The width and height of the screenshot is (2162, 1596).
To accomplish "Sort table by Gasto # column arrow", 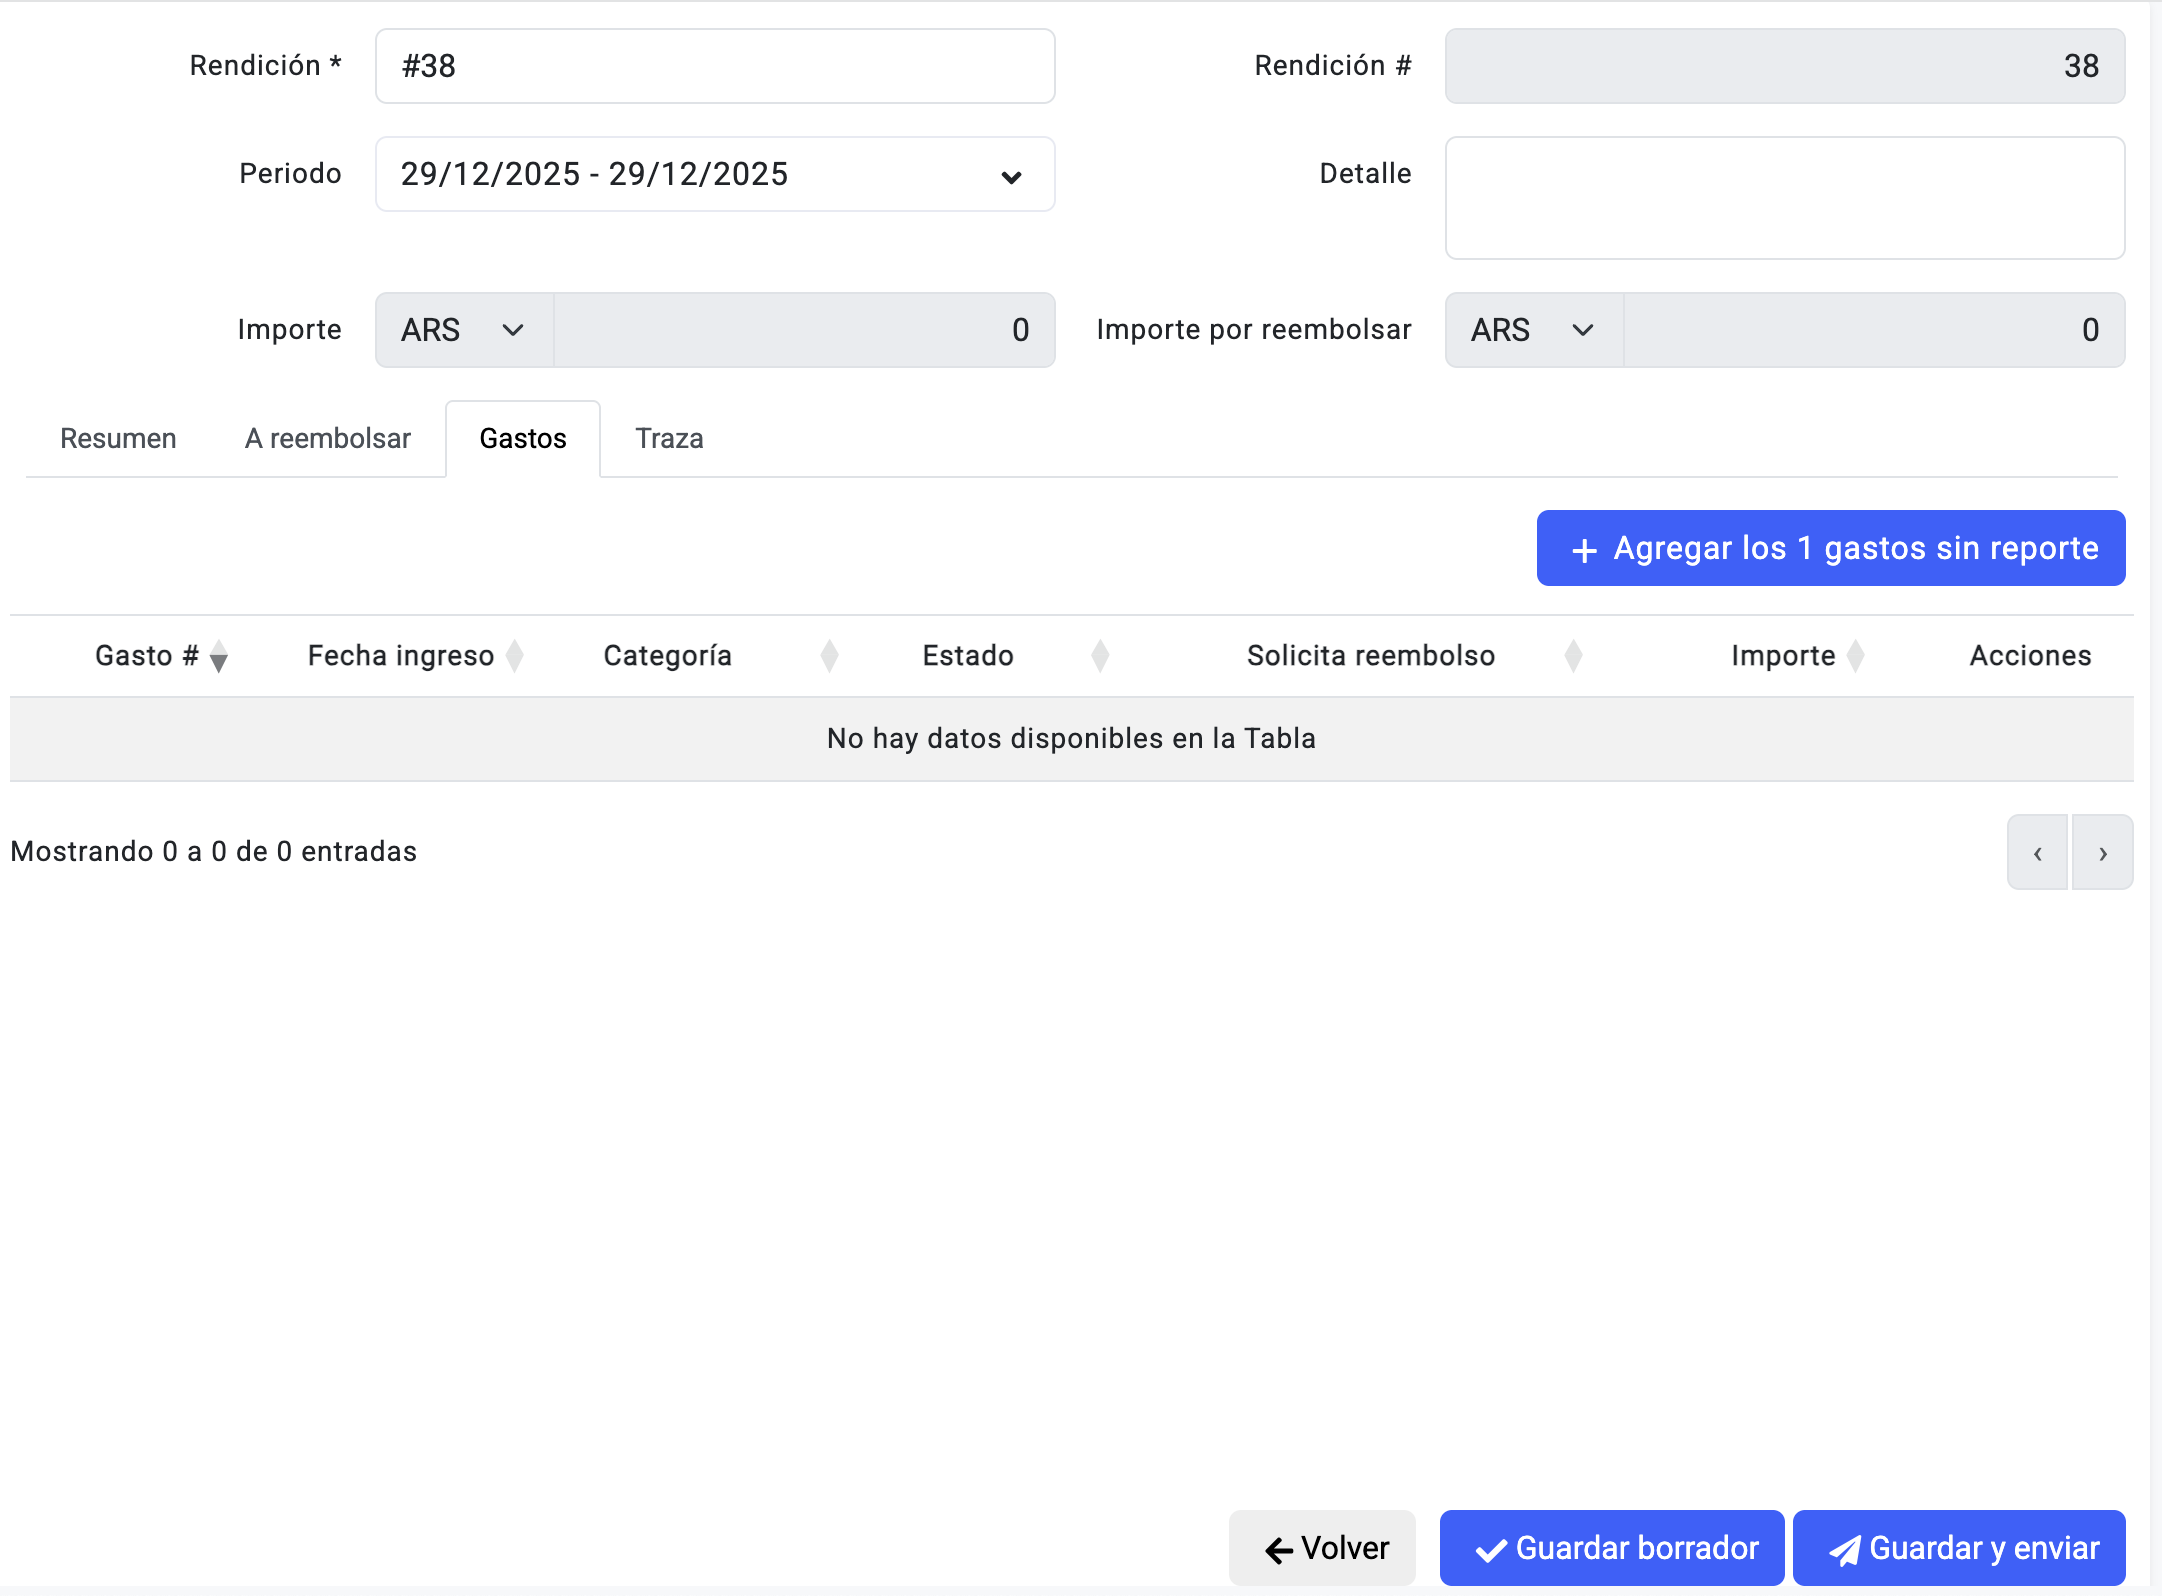I will pos(219,657).
